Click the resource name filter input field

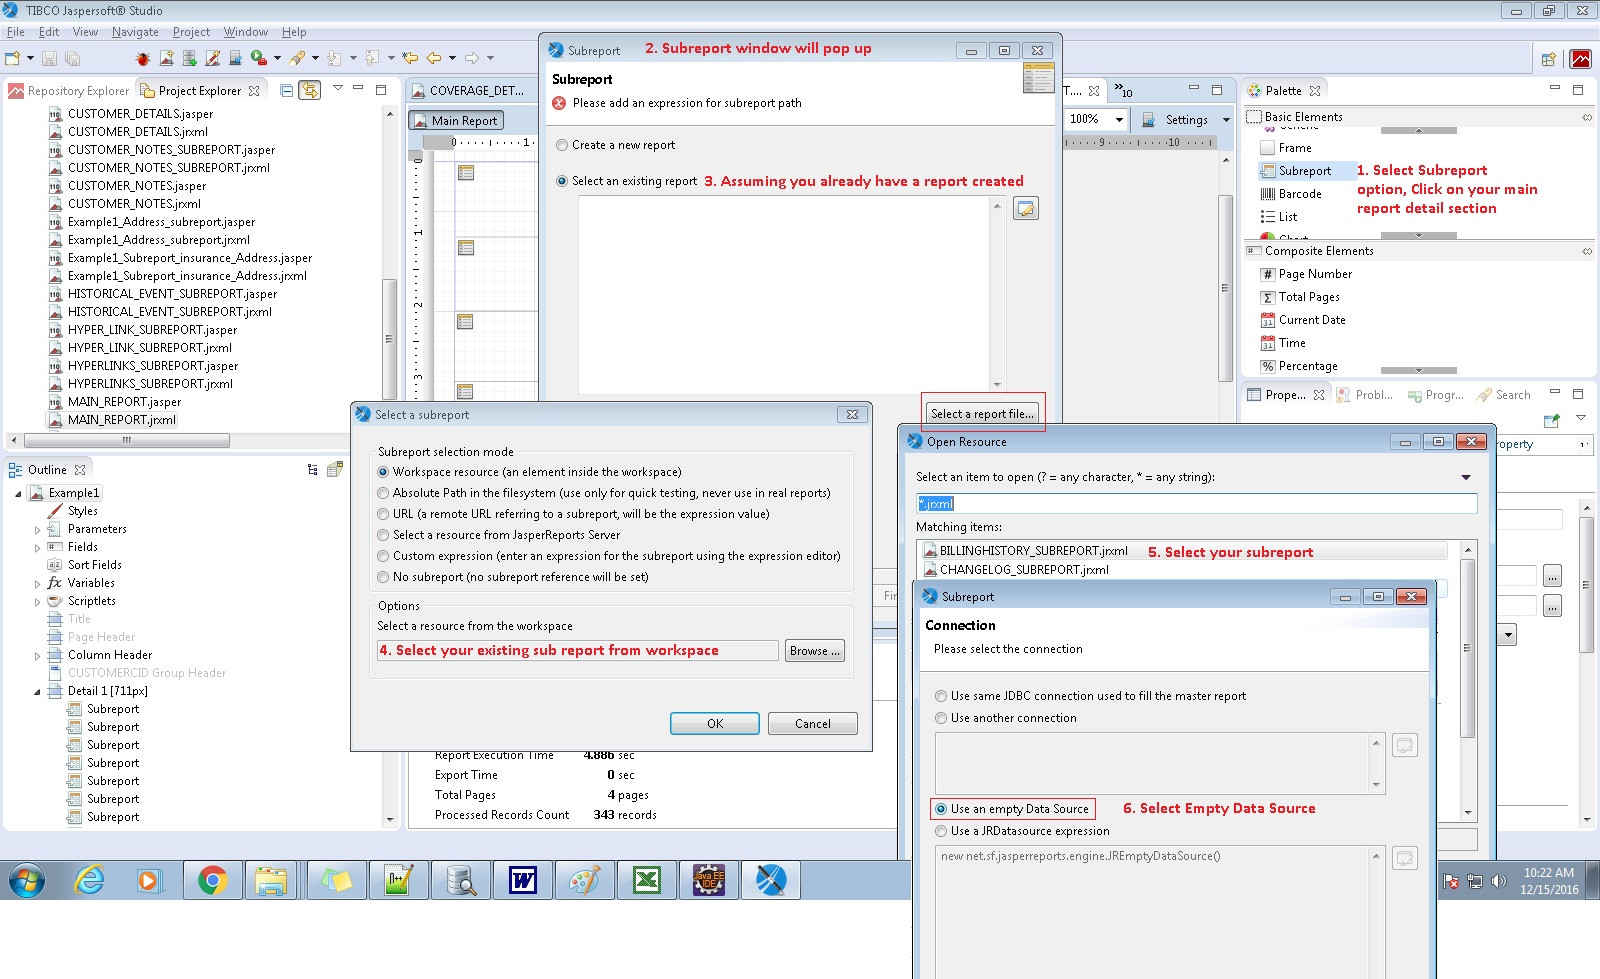click(1197, 504)
